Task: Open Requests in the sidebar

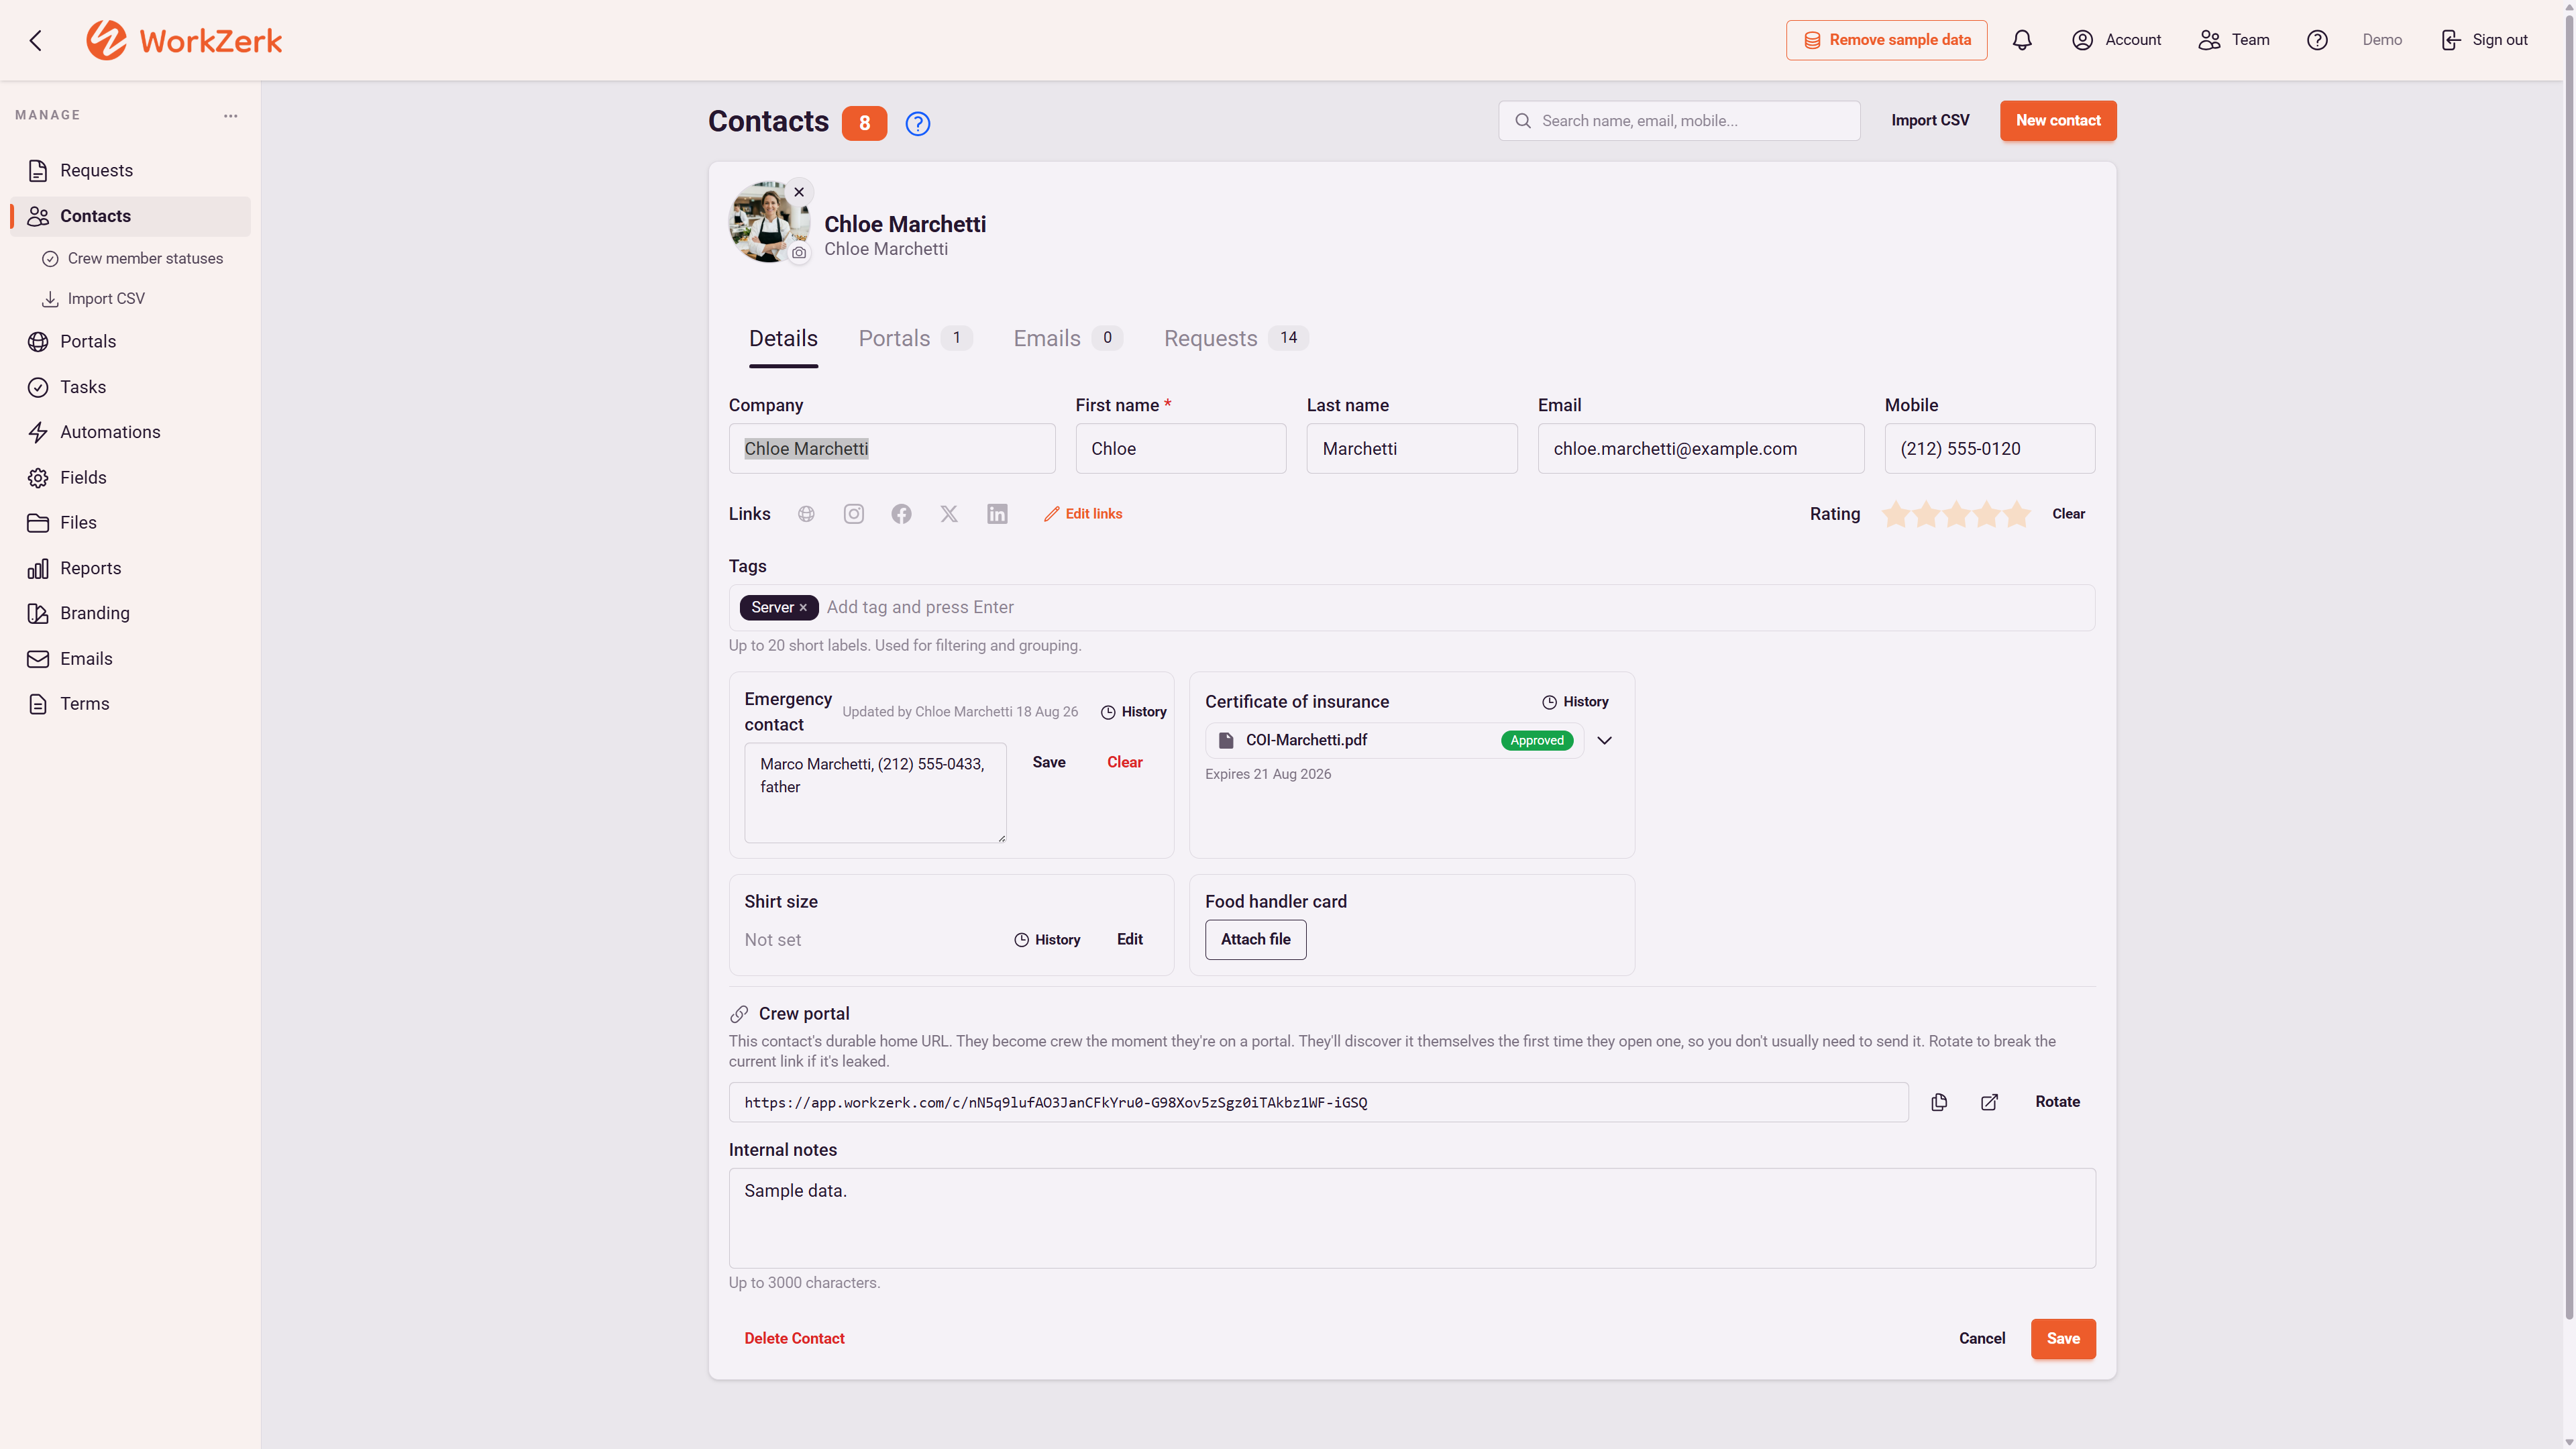Action: [x=131, y=171]
